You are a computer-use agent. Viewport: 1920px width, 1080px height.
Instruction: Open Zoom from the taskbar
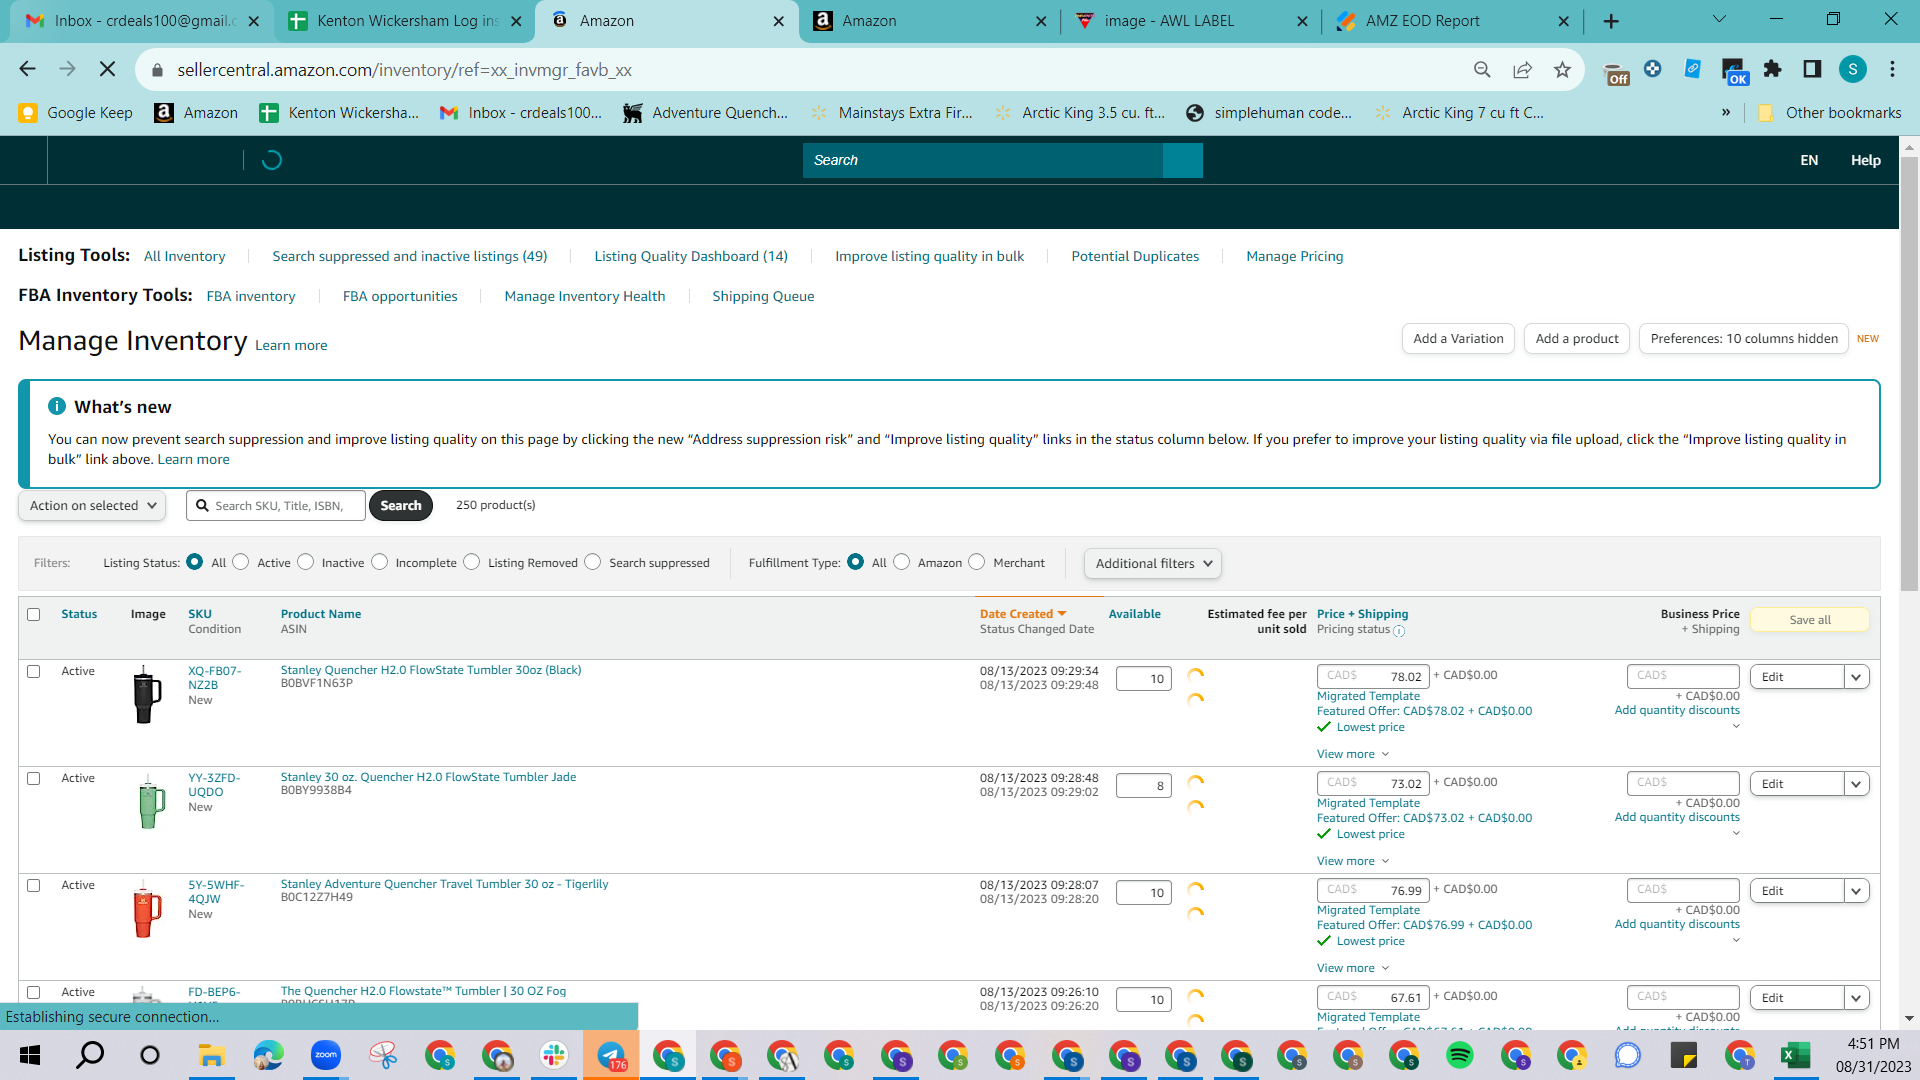(326, 1055)
